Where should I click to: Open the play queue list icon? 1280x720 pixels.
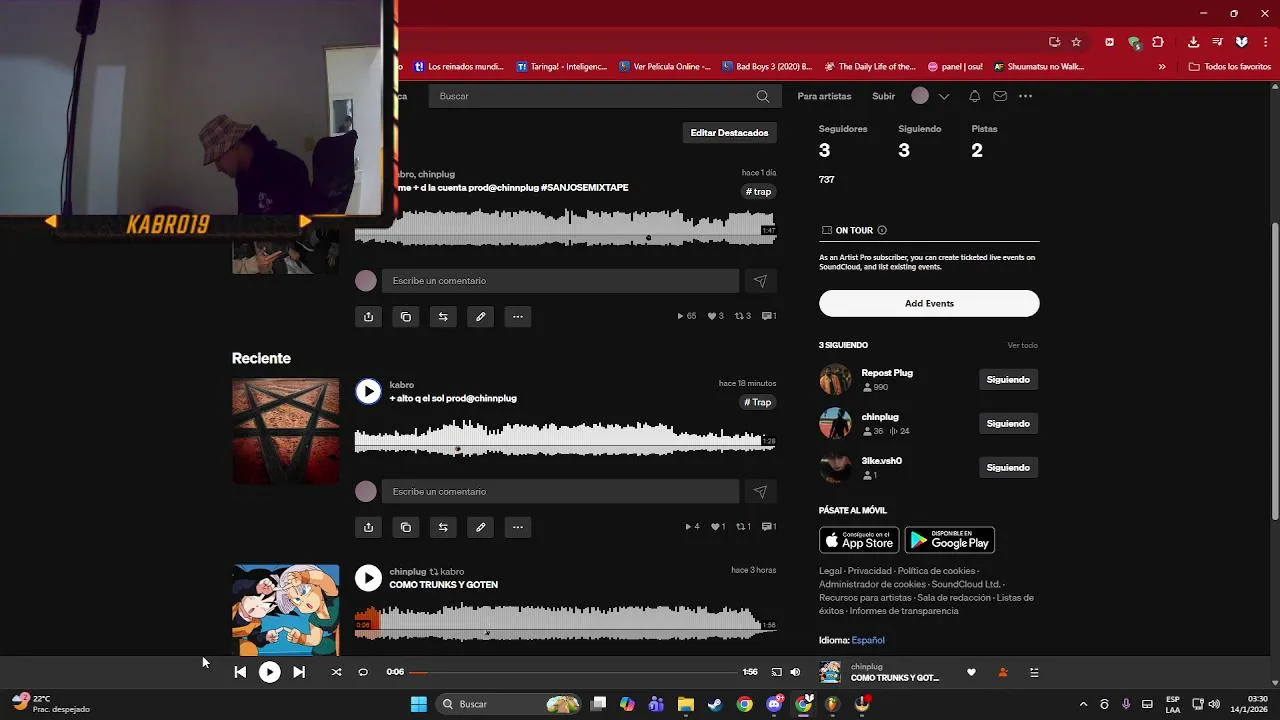coord(1034,672)
